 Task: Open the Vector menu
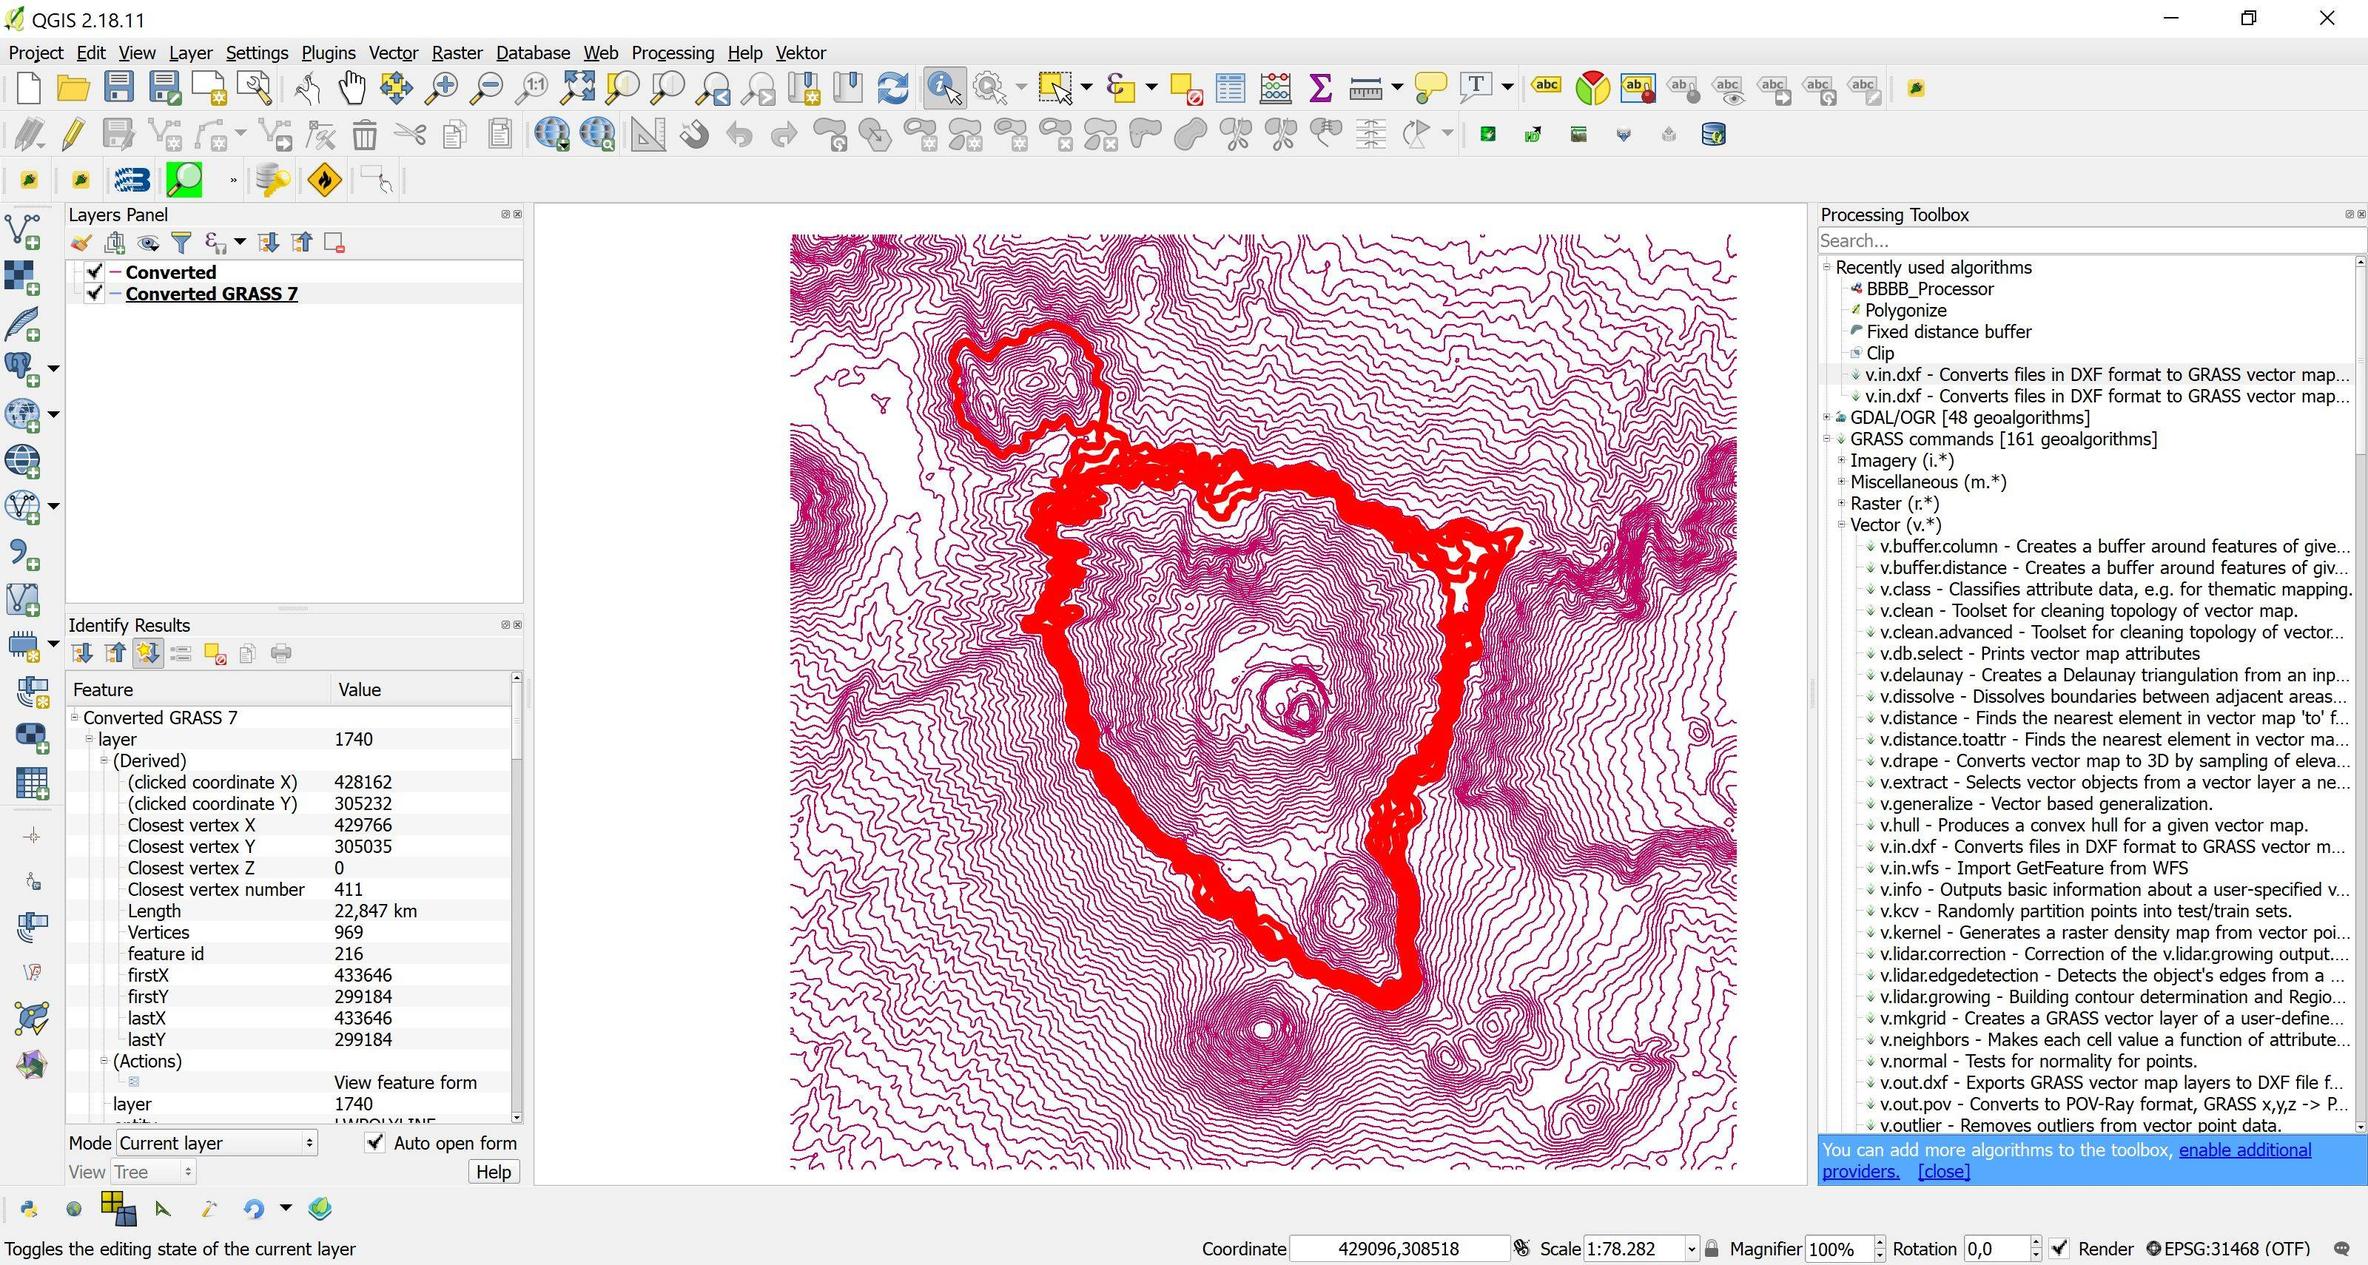[x=393, y=52]
